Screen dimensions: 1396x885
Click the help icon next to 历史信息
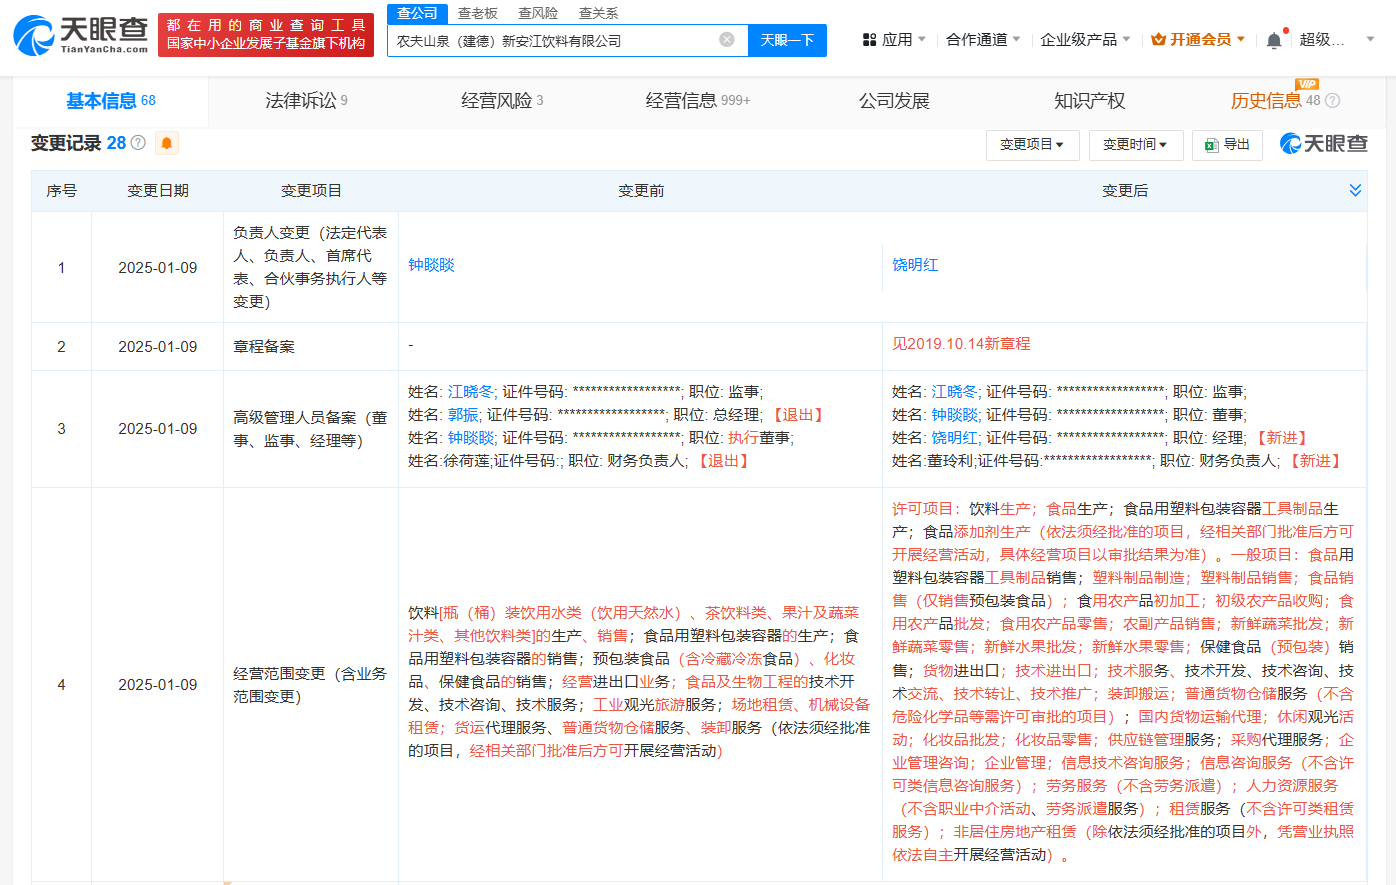click(x=1332, y=100)
